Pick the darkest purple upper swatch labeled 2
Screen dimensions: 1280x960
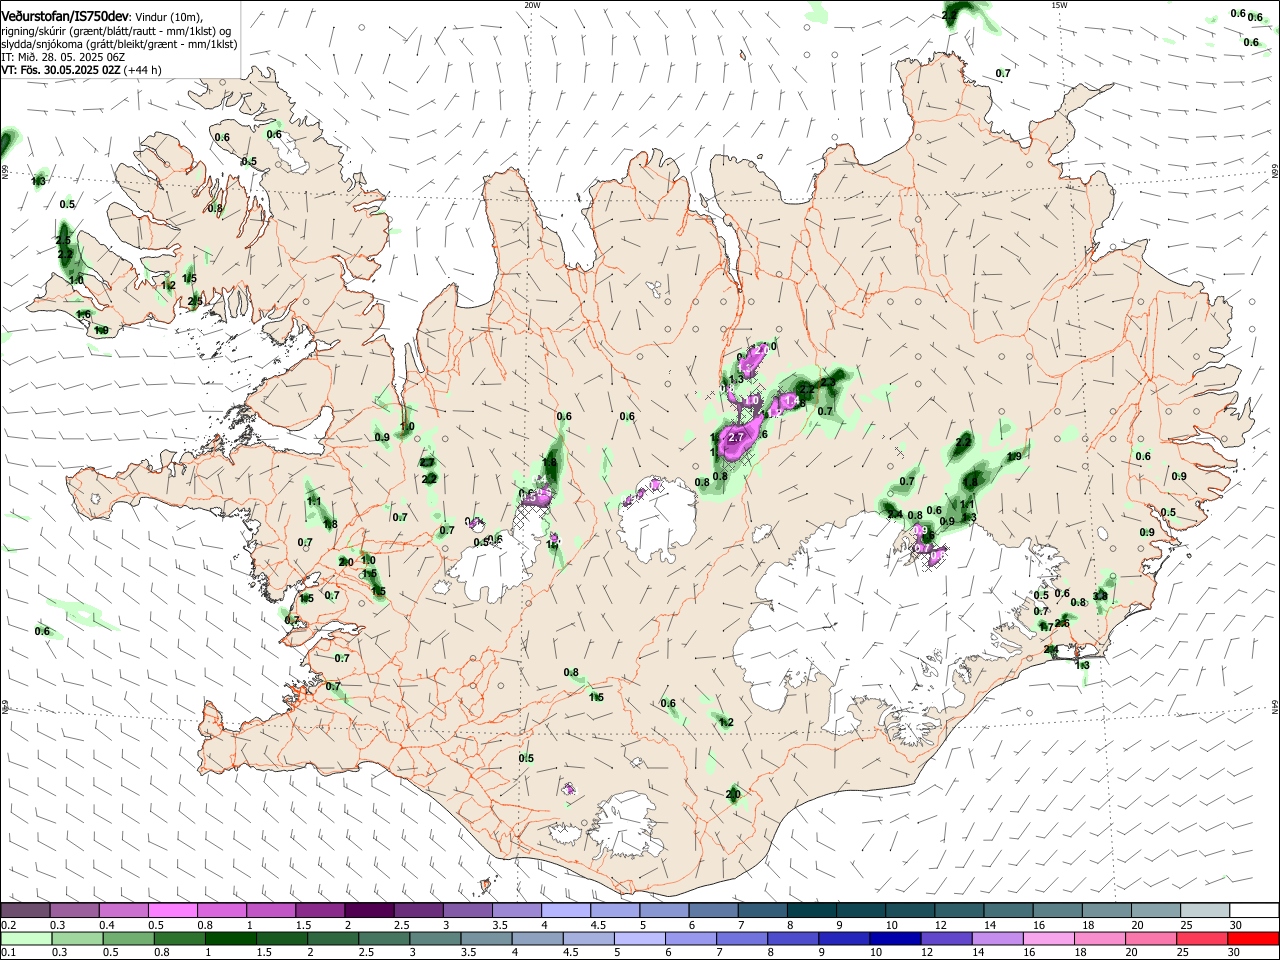pos(369,910)
